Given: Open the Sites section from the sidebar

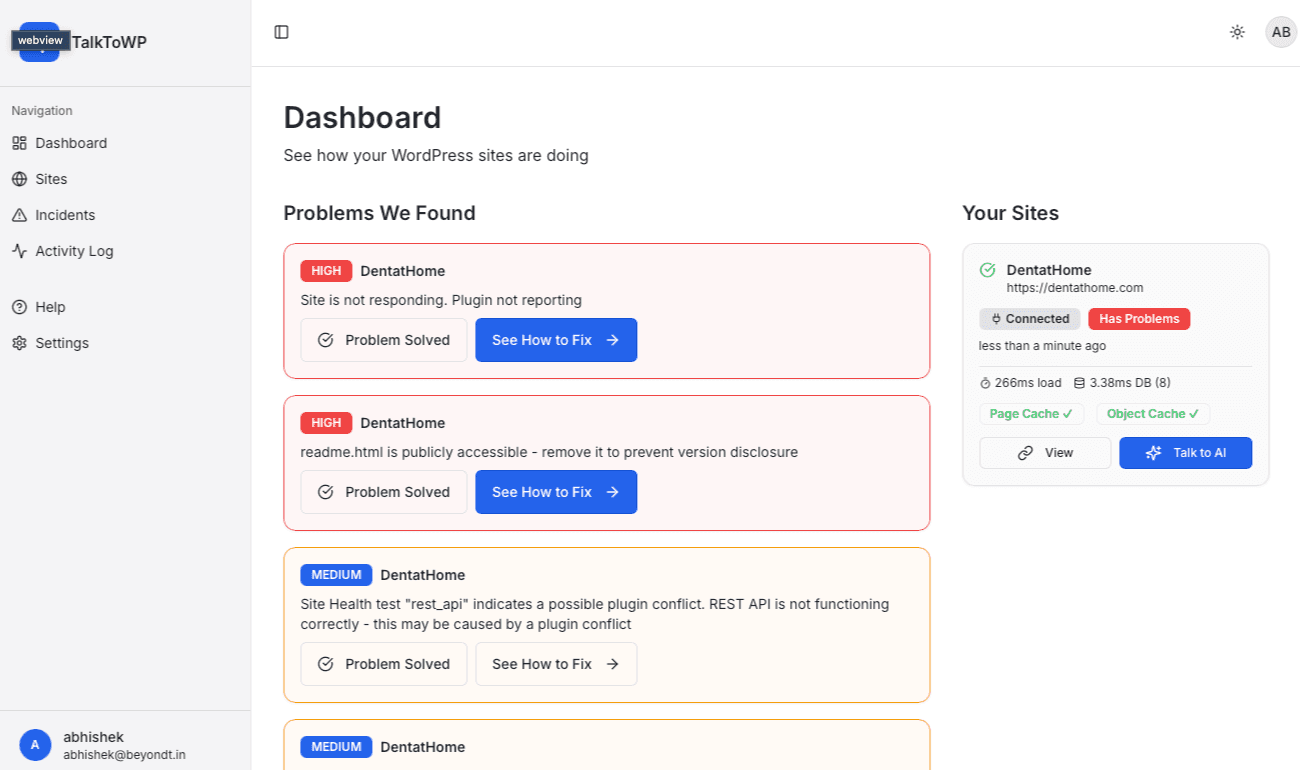Looking at the screenshot, I should pos(52,178).
